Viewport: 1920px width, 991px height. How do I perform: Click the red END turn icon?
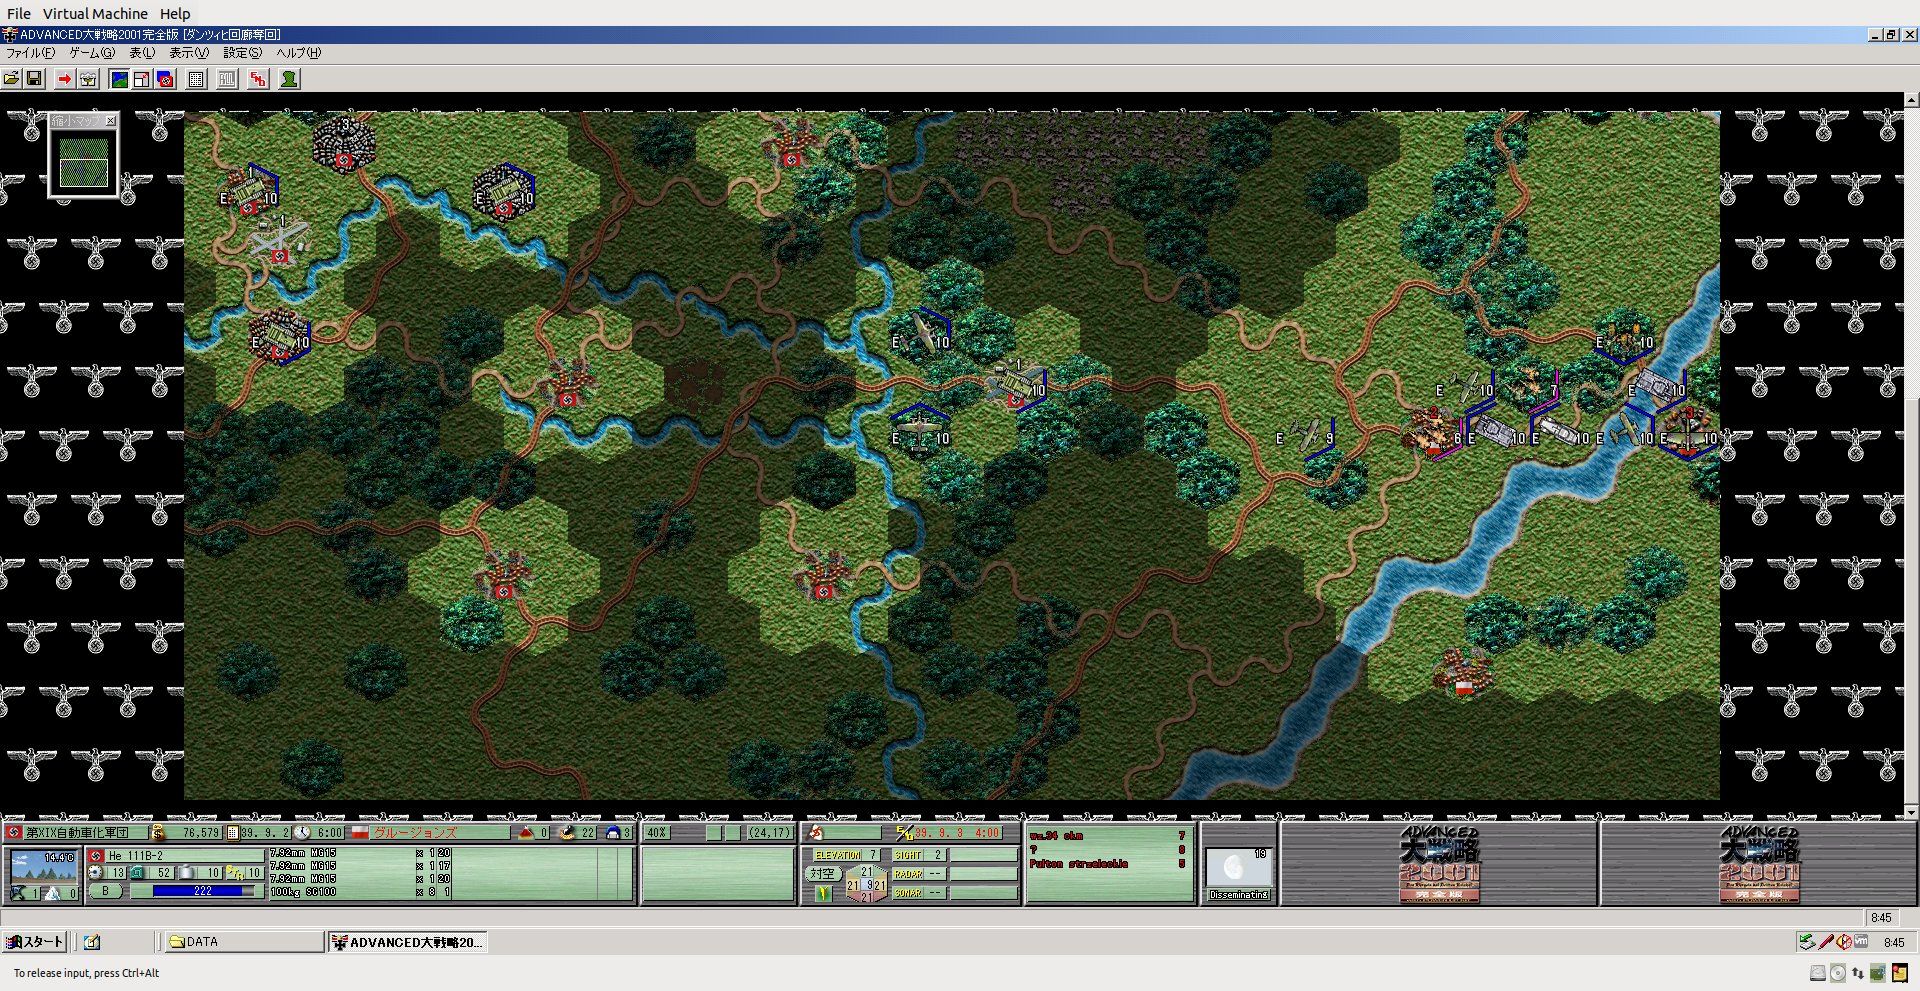point(258,79)
